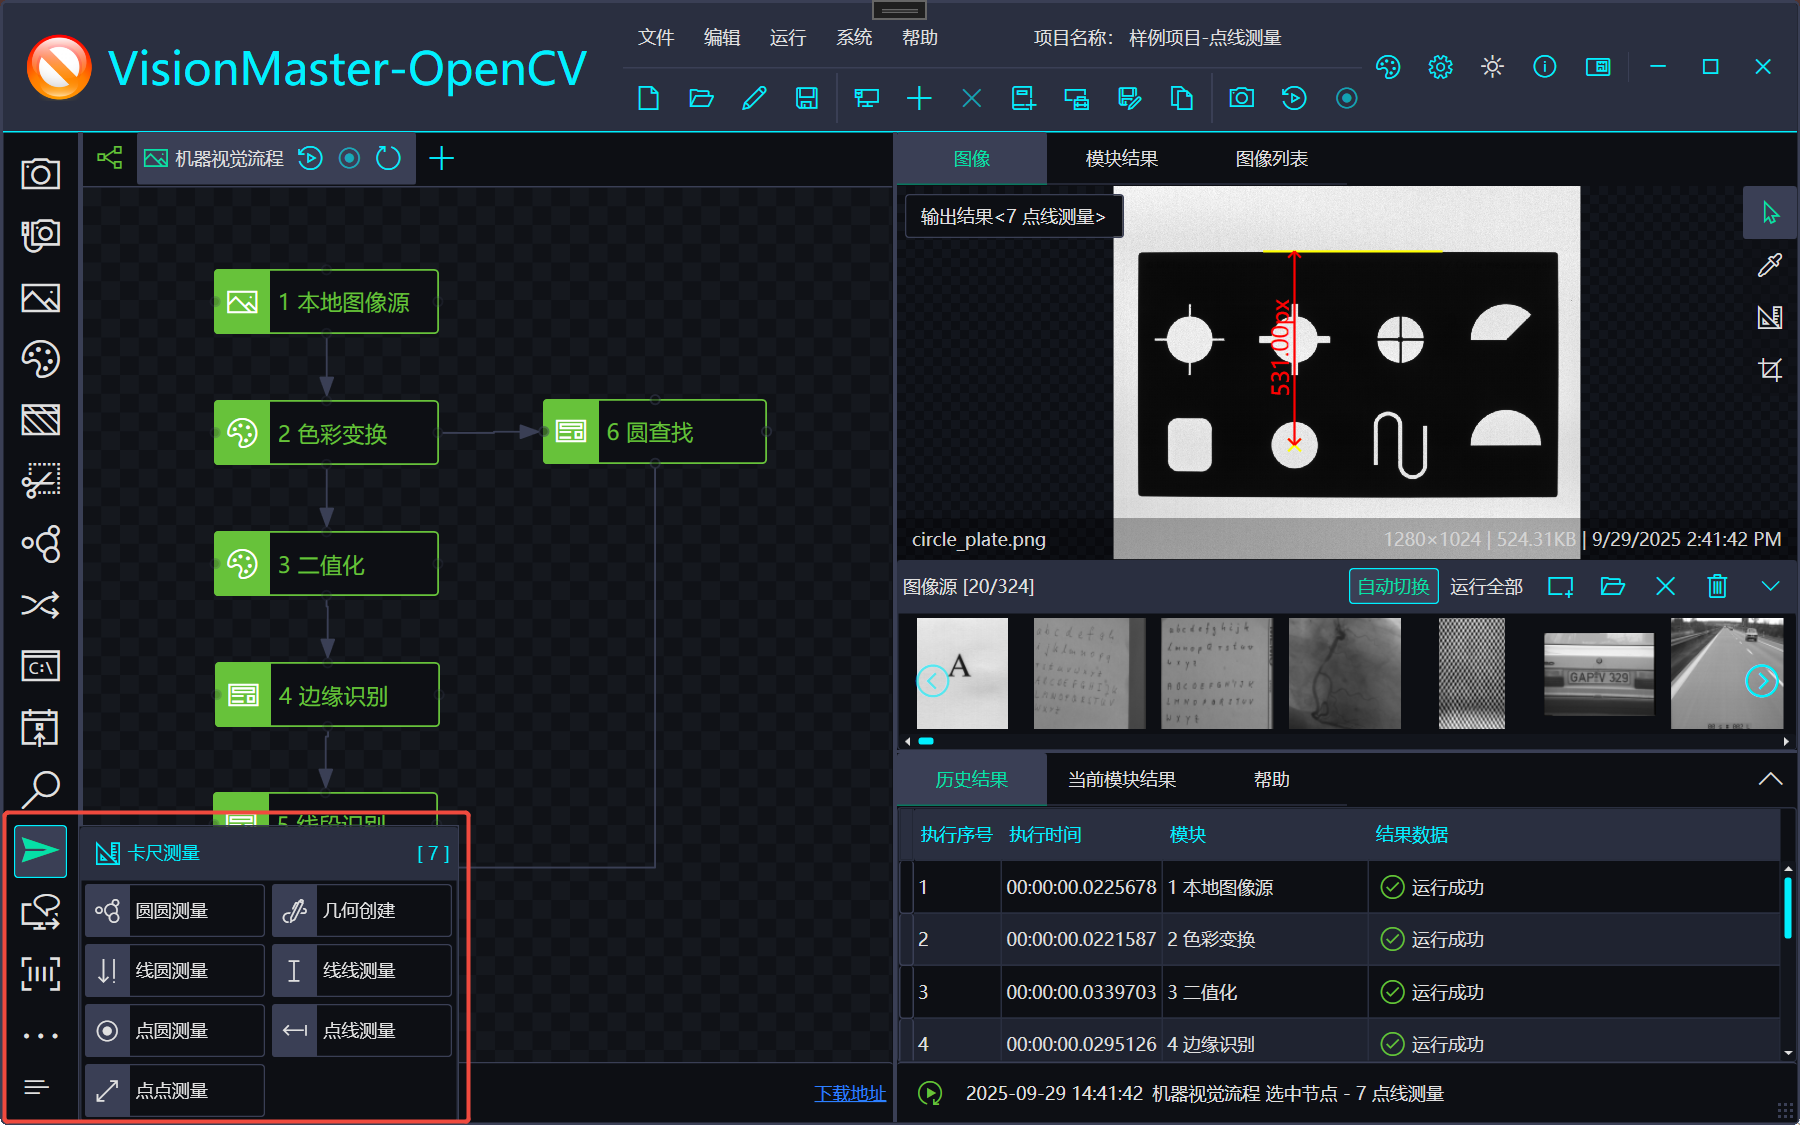
Task: Open the more categories ellipsis icon
Action: point(40,1036)
